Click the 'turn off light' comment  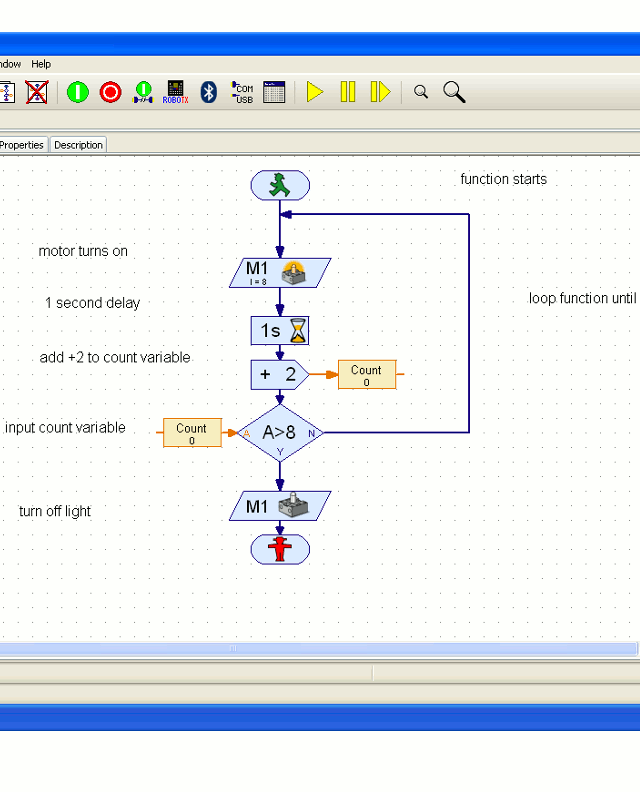tap(55, 511)
